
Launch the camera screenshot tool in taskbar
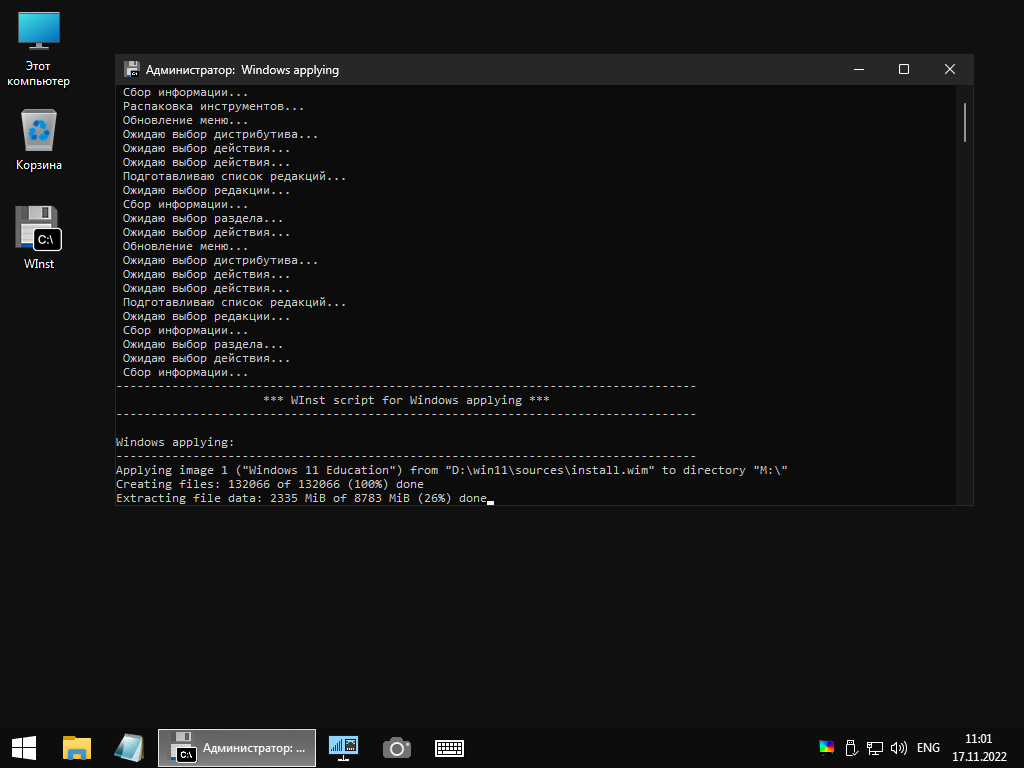[x=396, y=748]
